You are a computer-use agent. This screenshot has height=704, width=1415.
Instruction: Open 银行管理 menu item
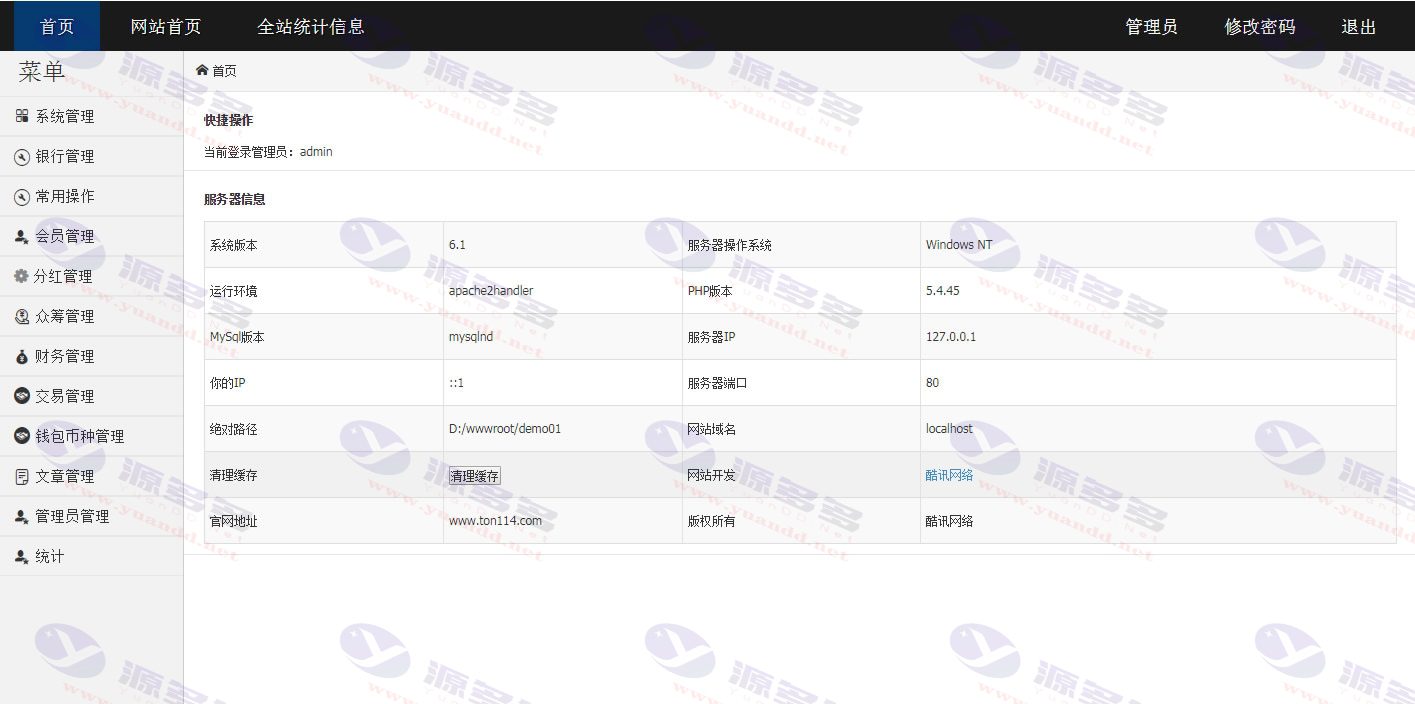point(91,156)
